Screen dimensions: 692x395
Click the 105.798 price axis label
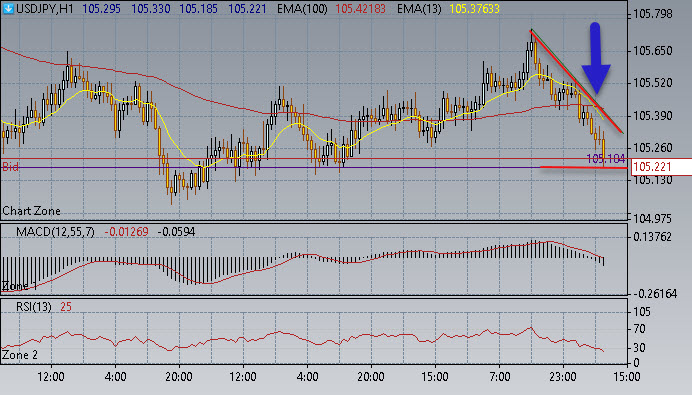click(653, 14)
